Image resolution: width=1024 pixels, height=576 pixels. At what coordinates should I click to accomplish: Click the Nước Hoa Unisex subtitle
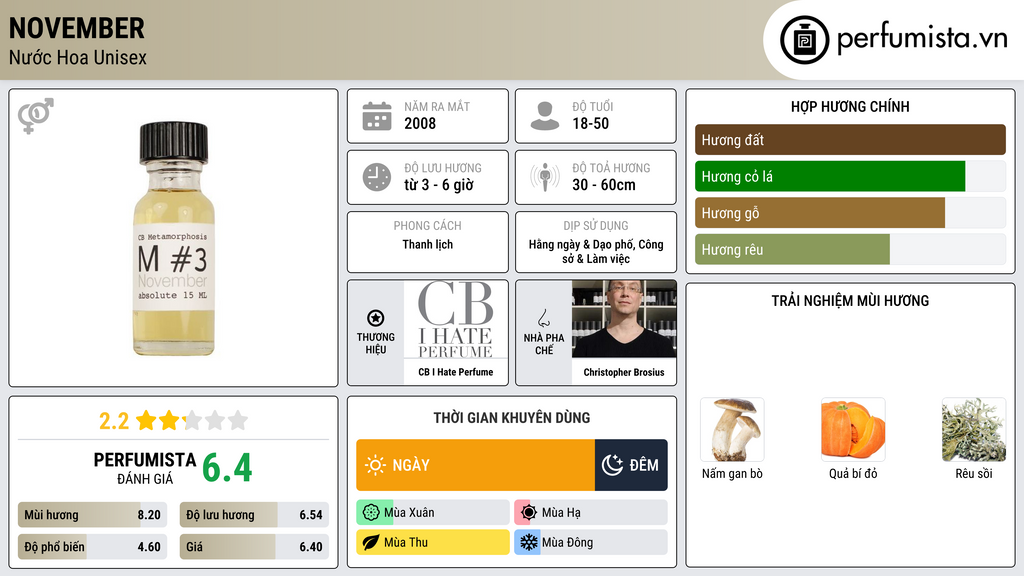(78, 57)
